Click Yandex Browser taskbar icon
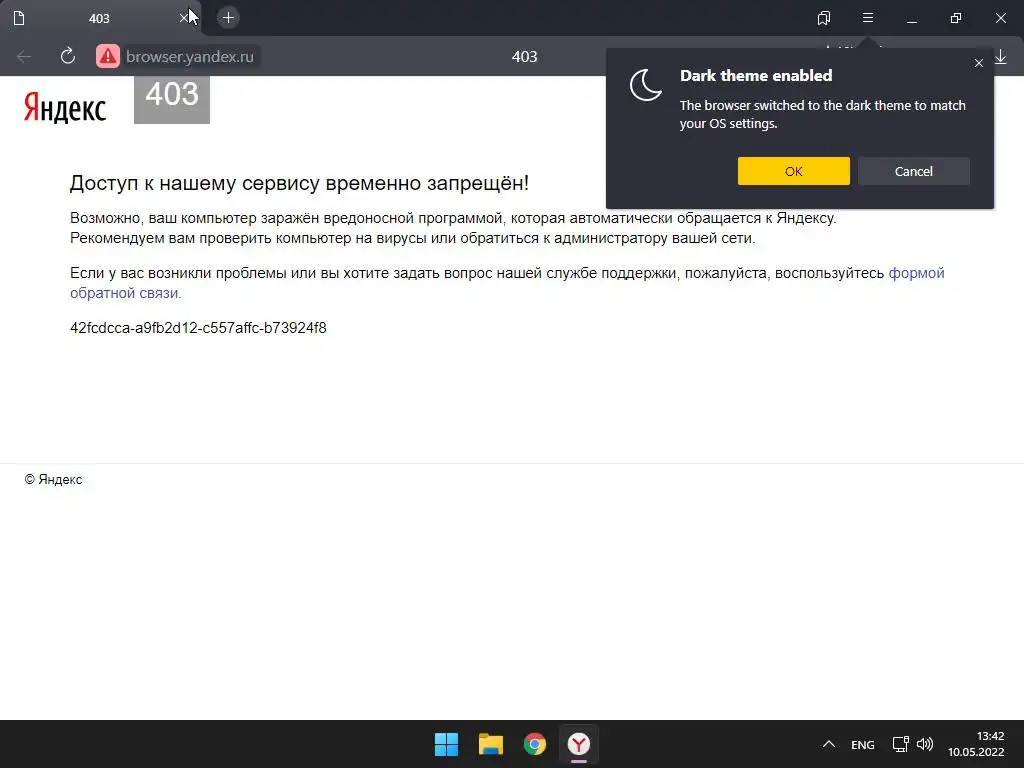Viewport: 1024px width, 768px height. [579, 744]
